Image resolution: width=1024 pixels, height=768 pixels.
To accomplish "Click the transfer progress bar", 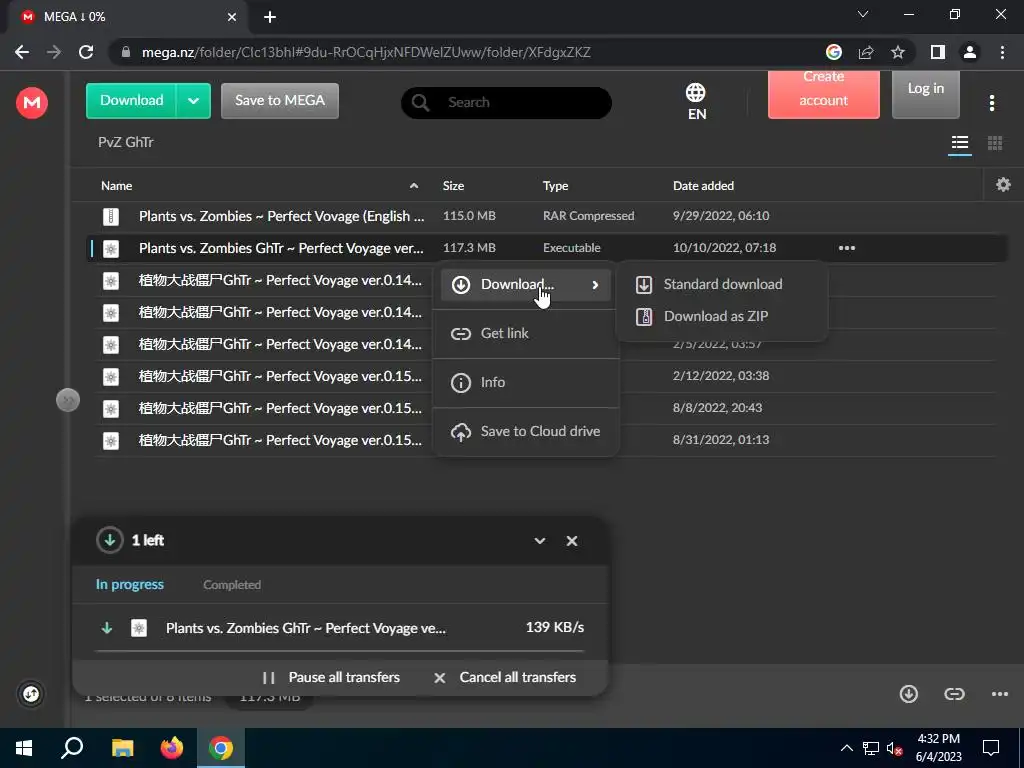I will coord(340,650).
